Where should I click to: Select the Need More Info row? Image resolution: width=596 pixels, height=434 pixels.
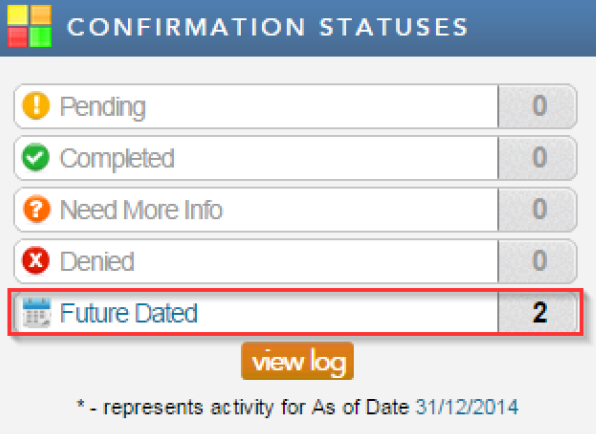pos(295,209)
